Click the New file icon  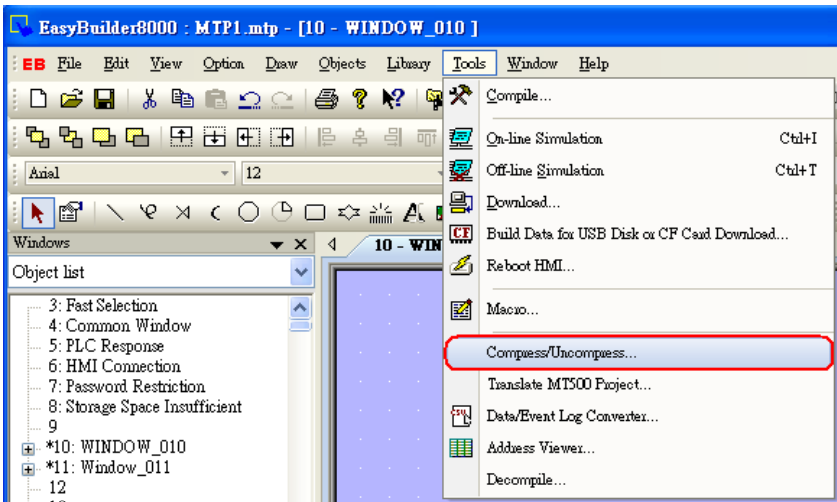[x=38, y=99]
